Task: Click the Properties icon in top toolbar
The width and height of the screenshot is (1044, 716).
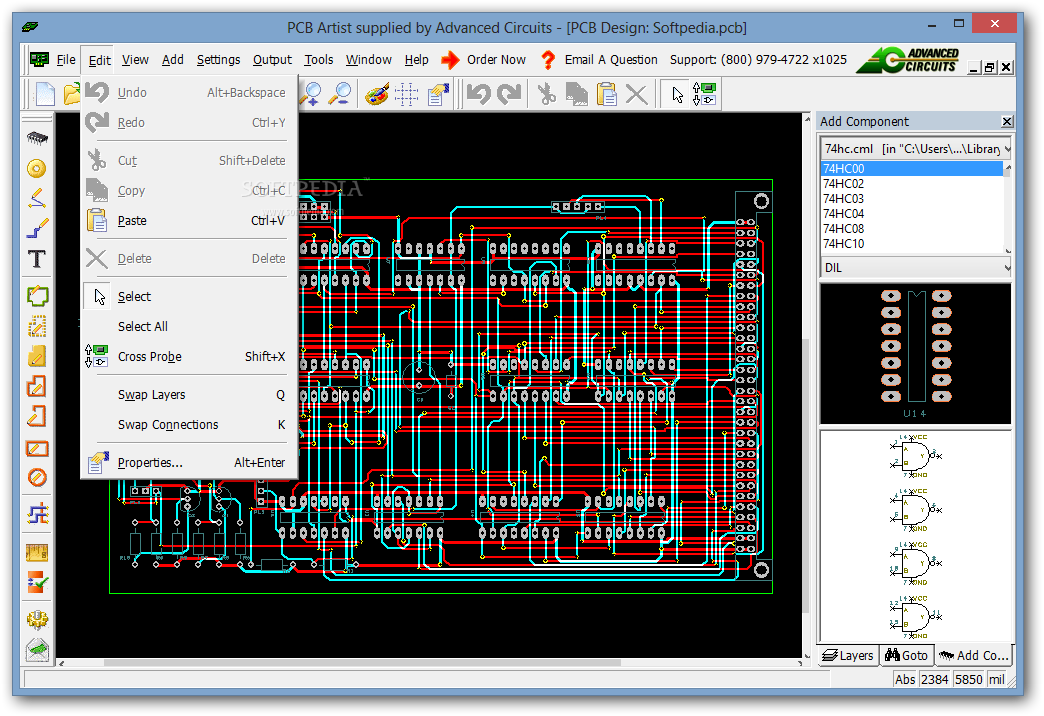Action: click(x=437, y=94)
